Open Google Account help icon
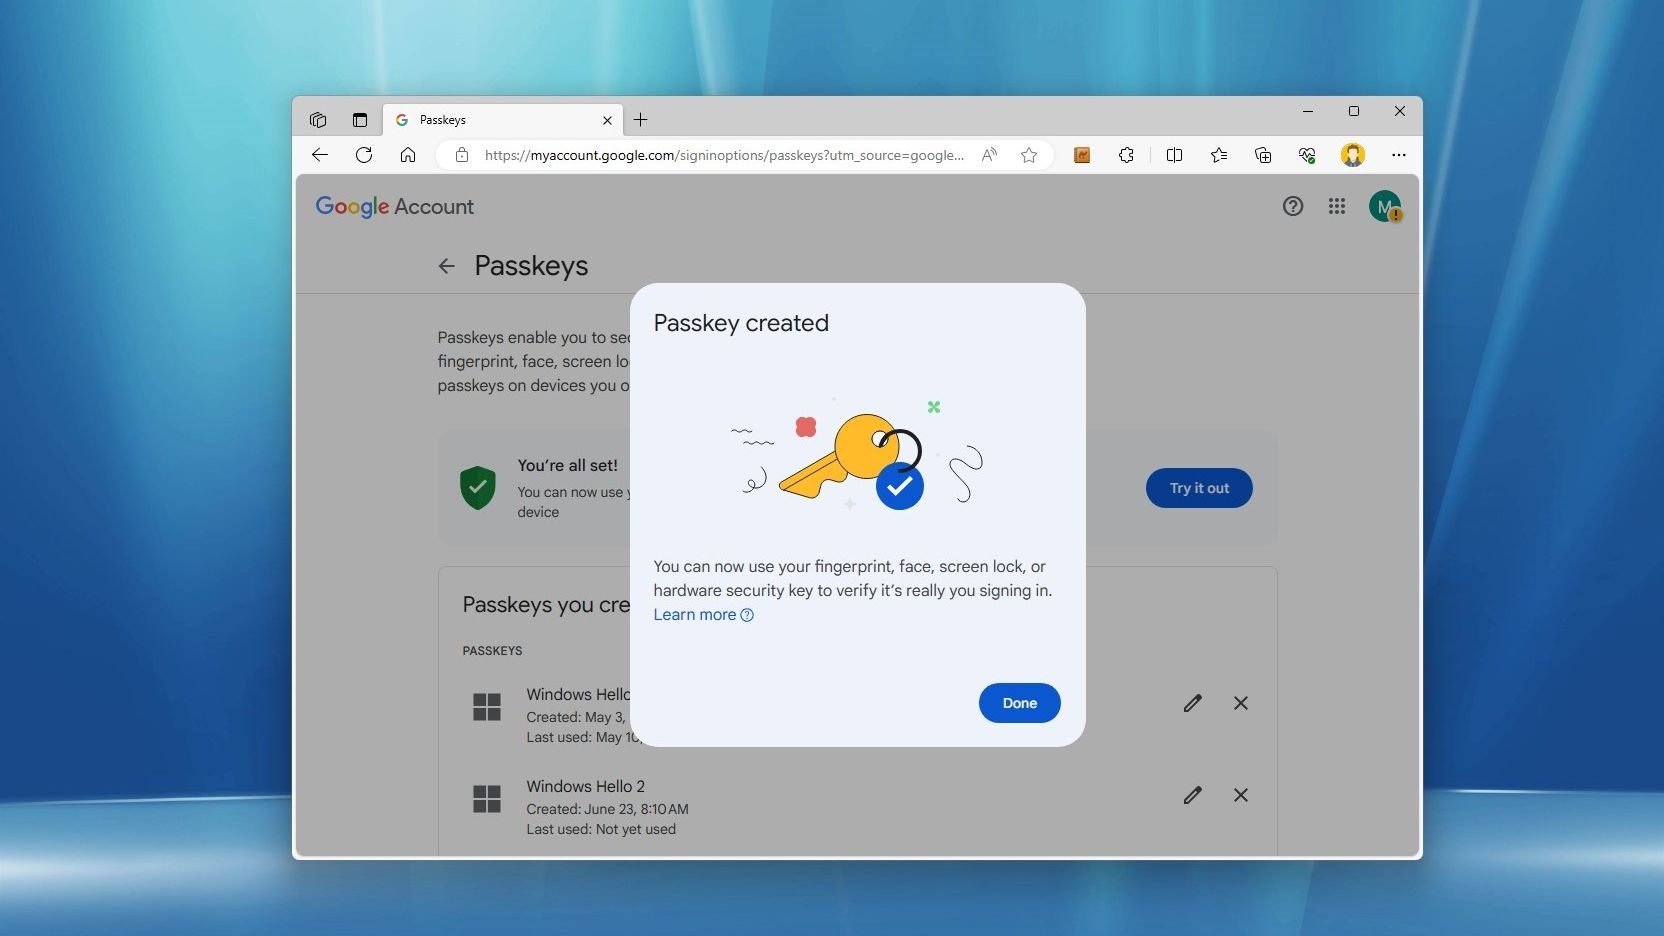Viewport: 1664px width, 936px height. point(1293,206)
